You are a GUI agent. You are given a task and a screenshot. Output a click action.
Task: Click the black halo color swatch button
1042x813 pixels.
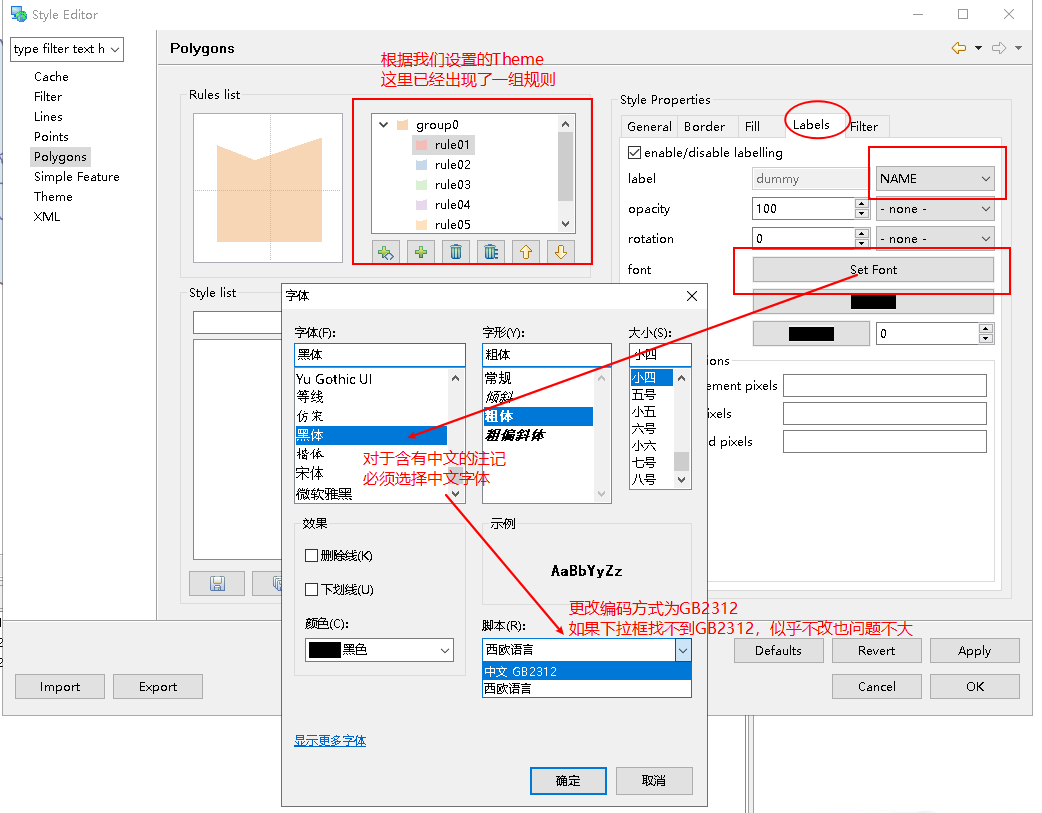coord(811,334)
